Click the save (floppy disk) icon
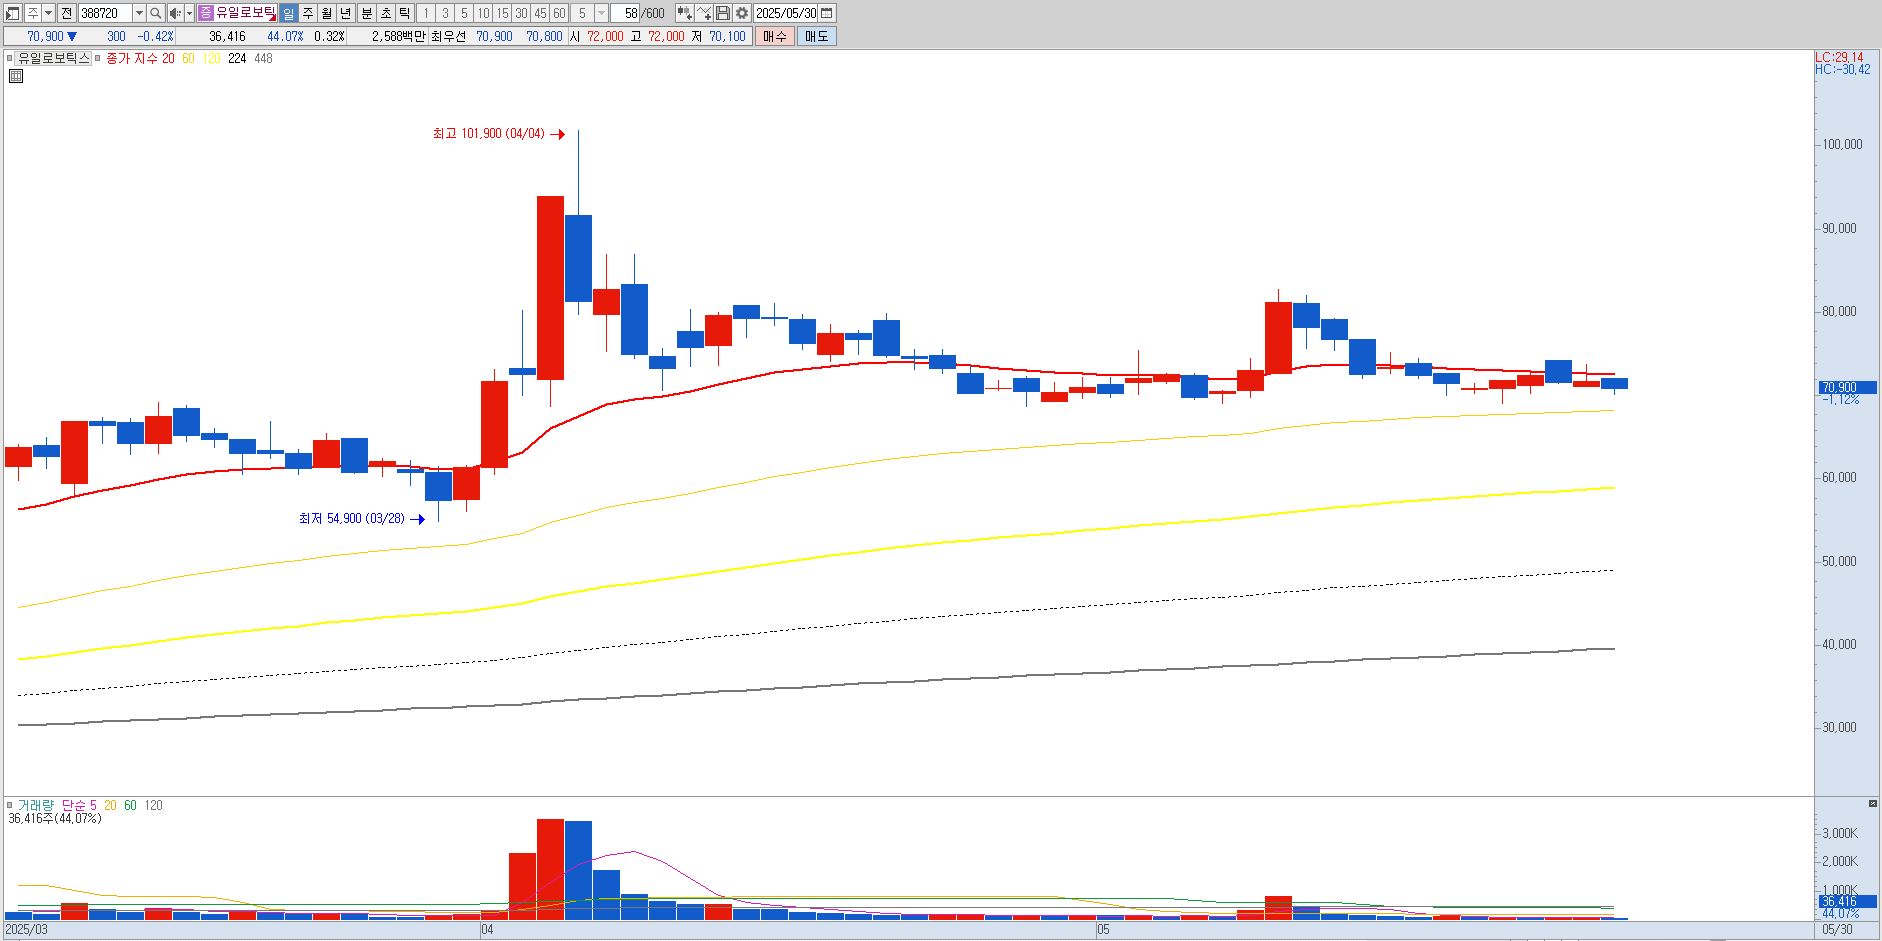Image resolution: width=1882 pixels, height=941 pixels. 723,13
